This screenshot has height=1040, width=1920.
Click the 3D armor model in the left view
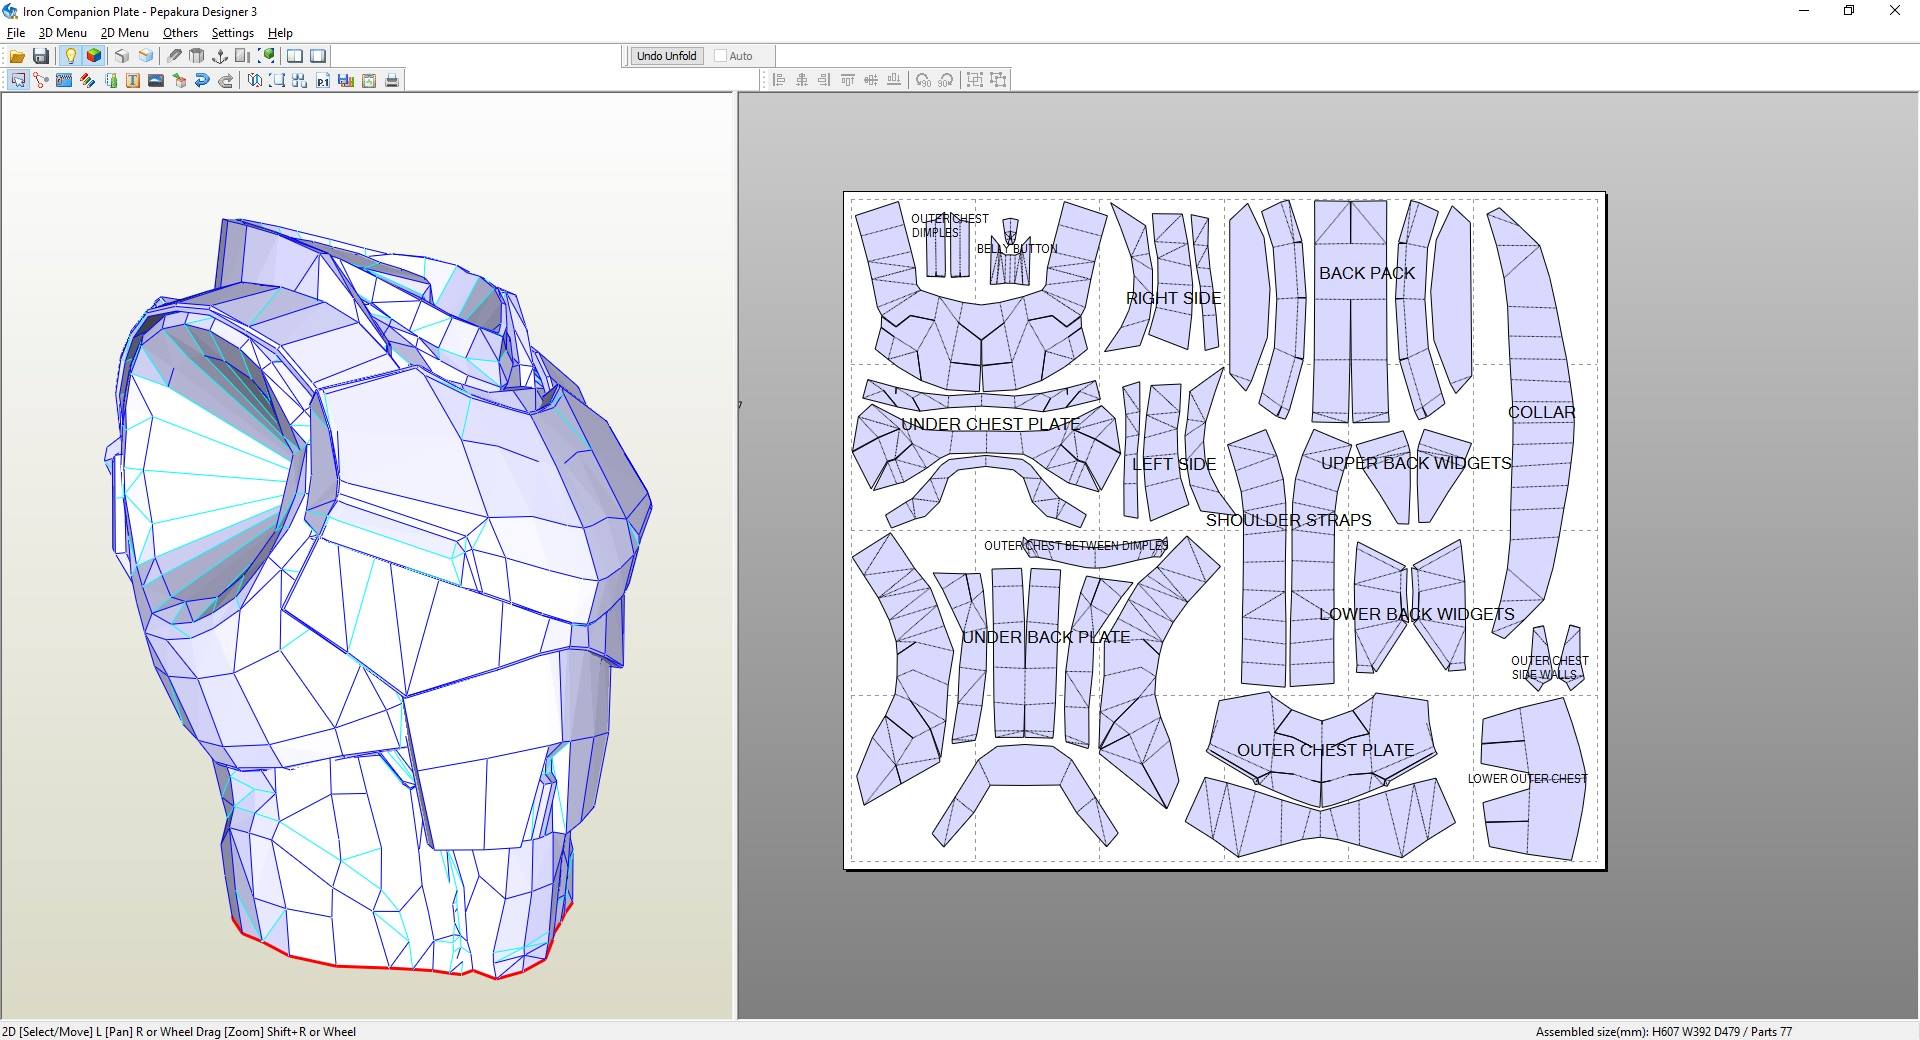tap(380, 600)
